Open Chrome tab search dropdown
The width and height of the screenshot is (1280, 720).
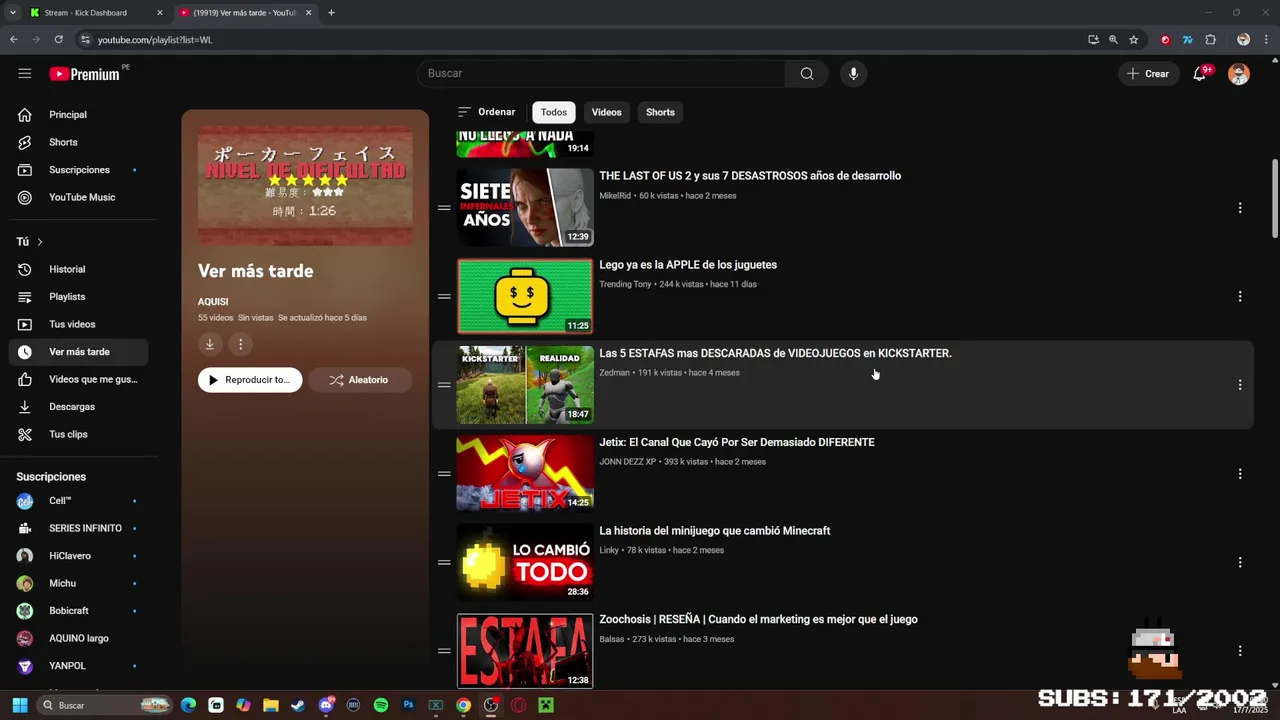coord(12,13)
